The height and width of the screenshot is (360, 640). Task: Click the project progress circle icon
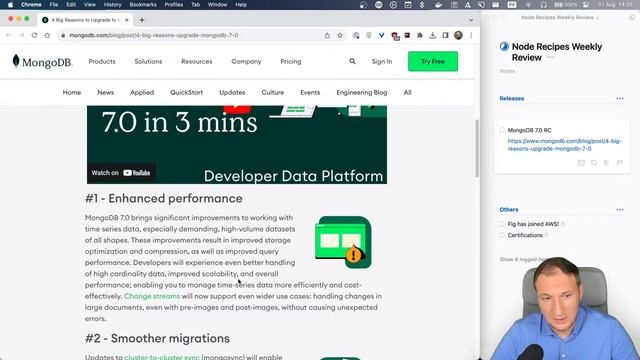pos(504,47)
